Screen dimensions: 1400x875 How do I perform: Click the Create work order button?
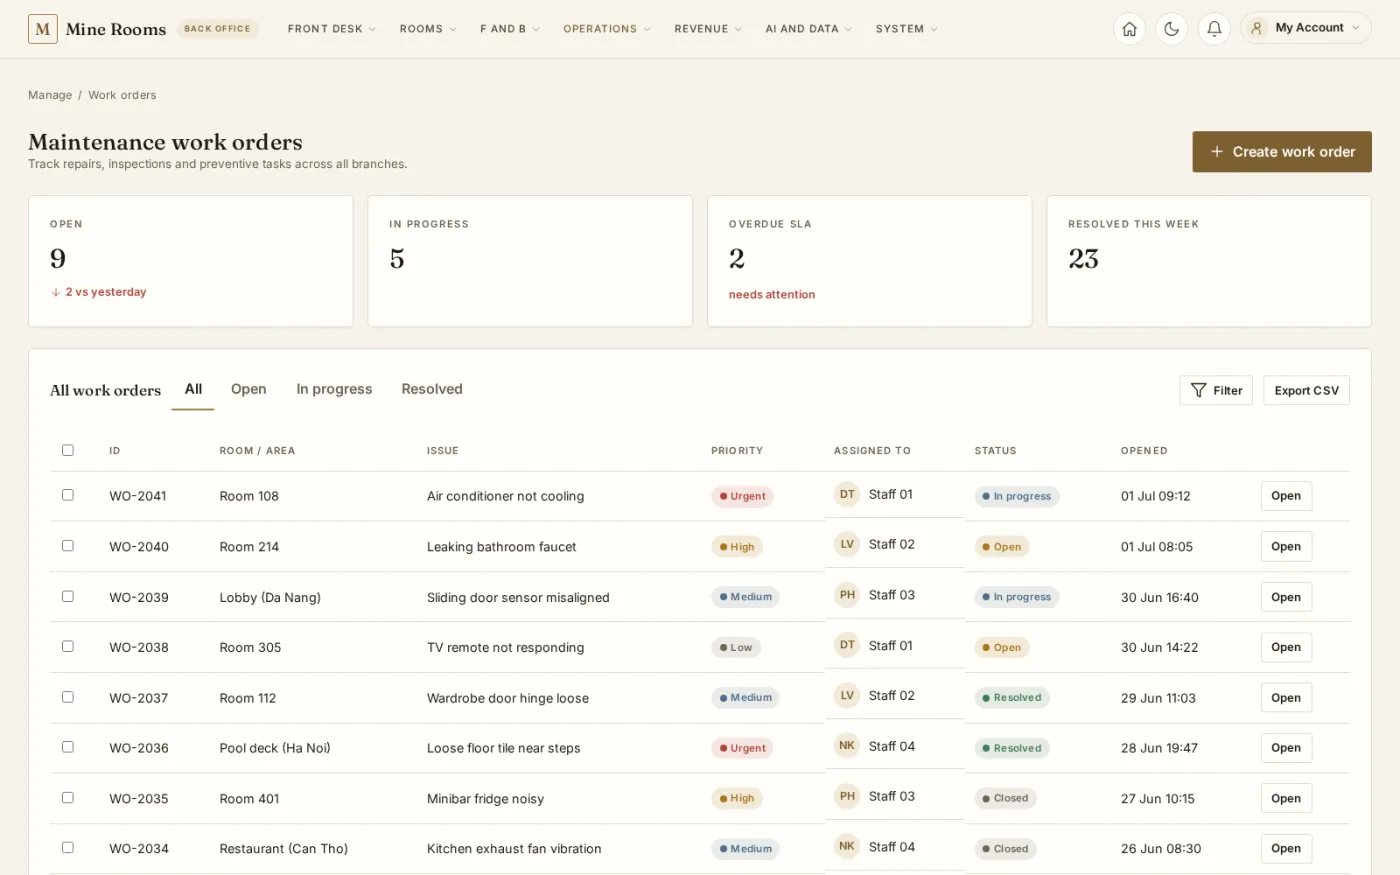click(x=1282, y=152)
